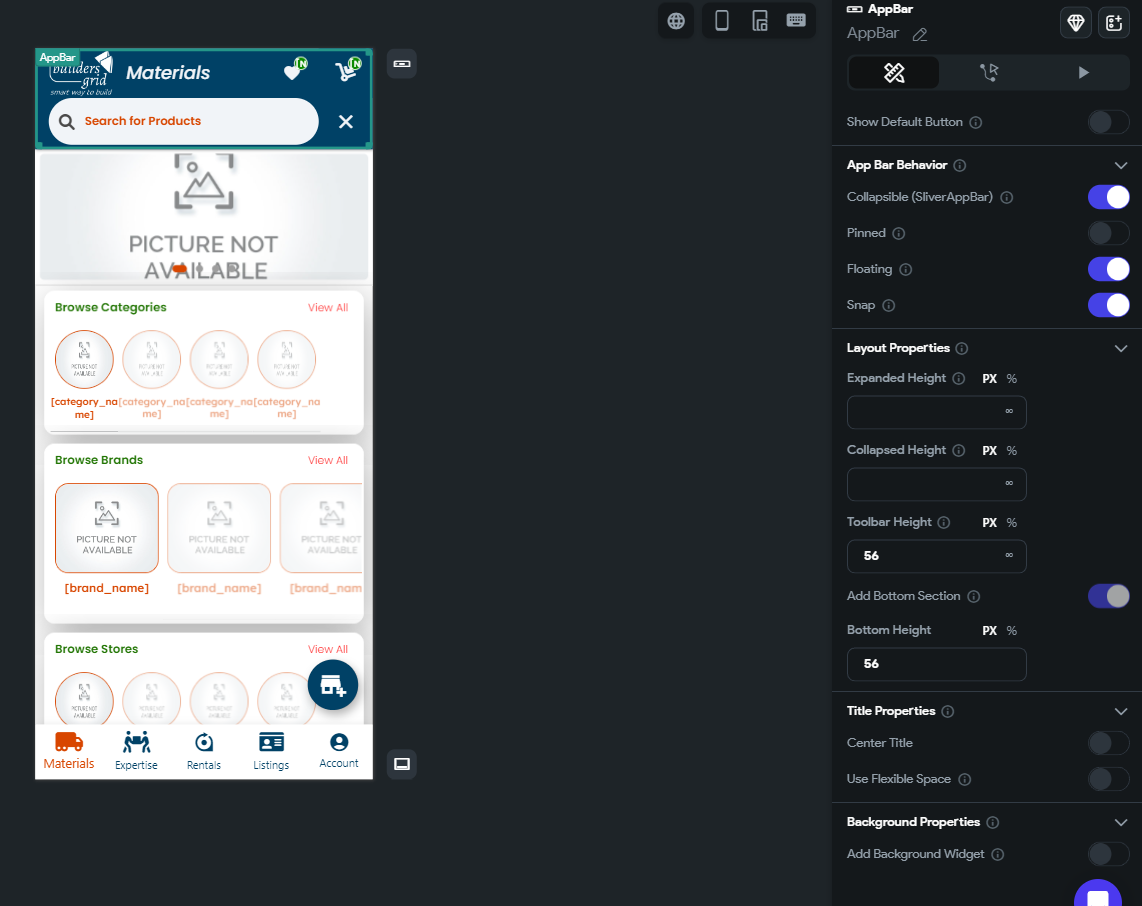Switch to mobile phone preview mode

[x=721, y=20]
